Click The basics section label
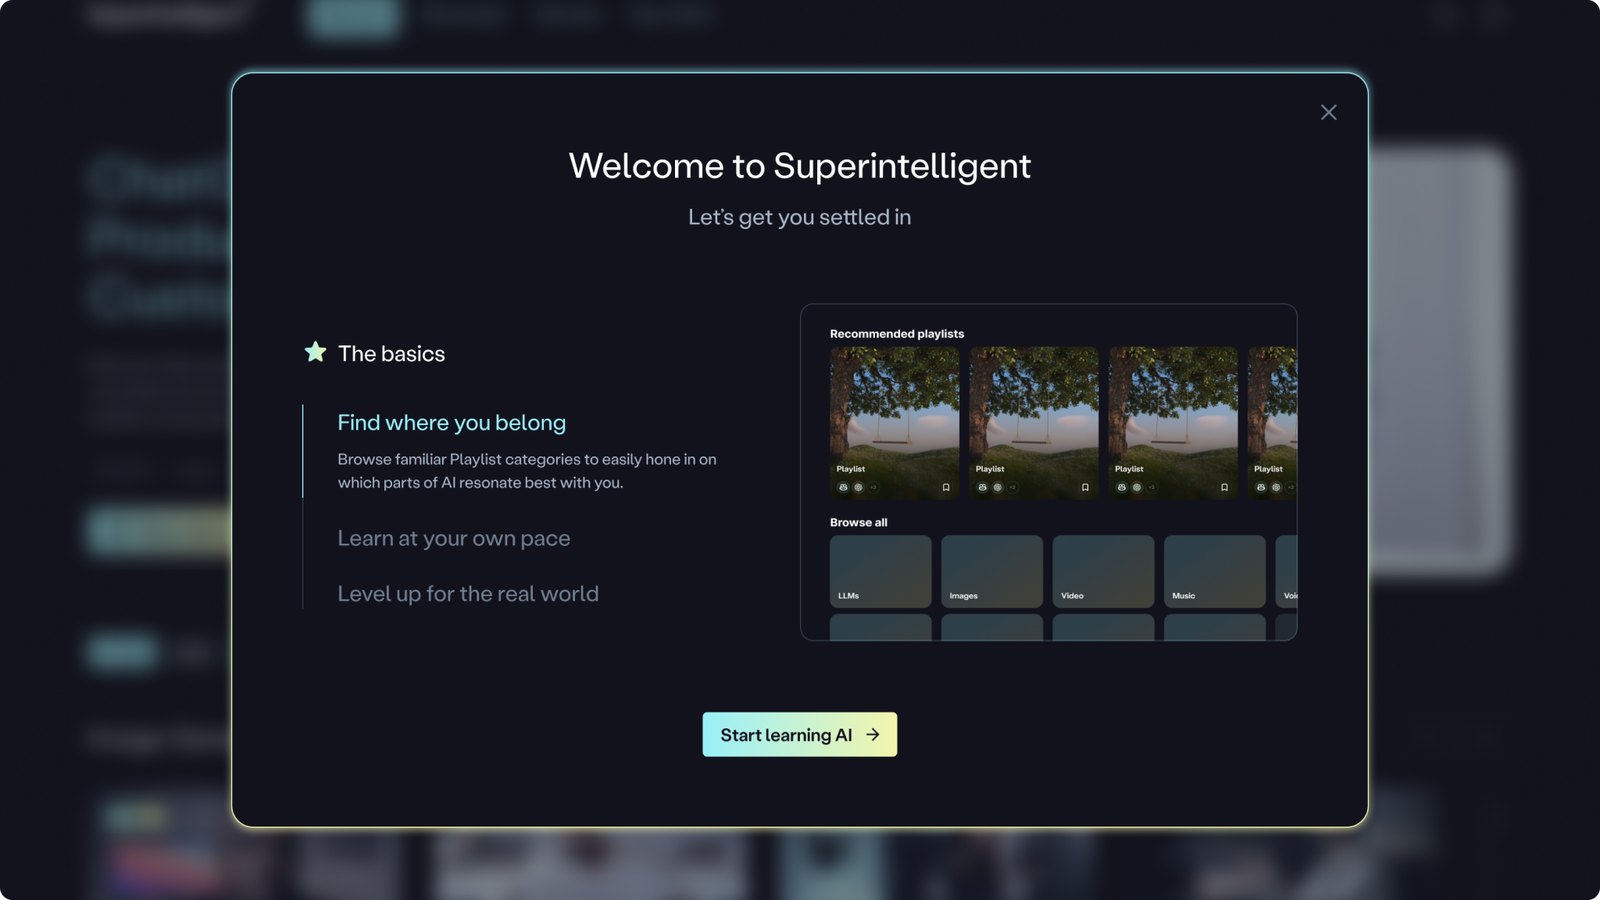 coord(391,353)
